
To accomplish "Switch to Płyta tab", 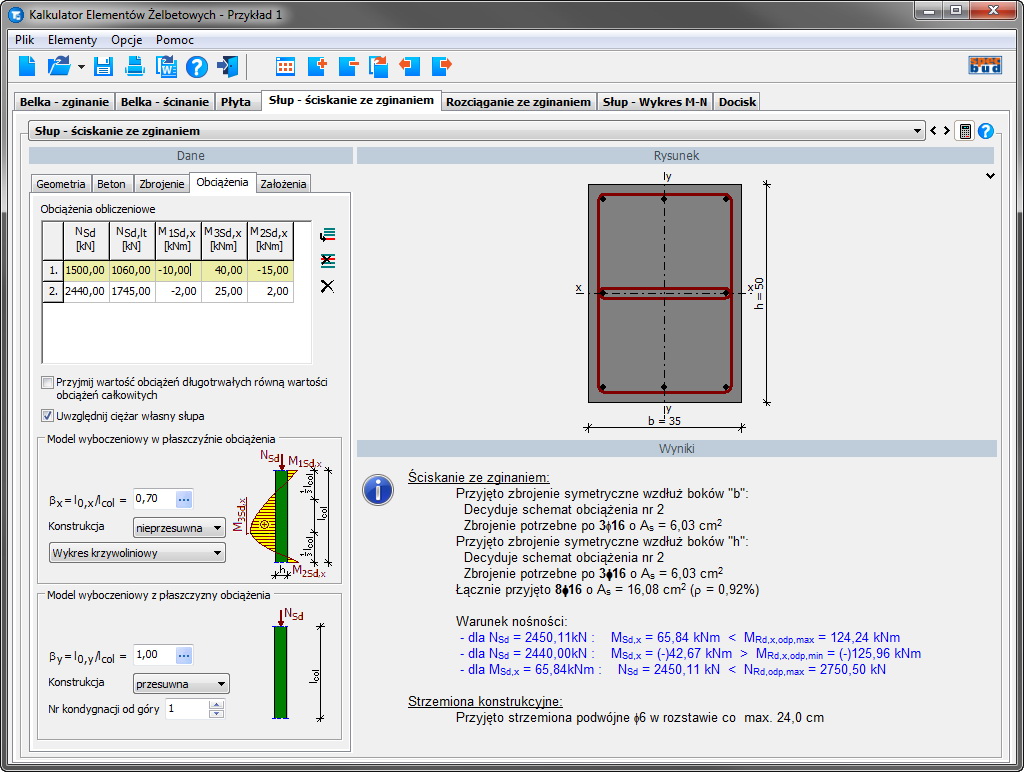I will (x=236, y=102).
